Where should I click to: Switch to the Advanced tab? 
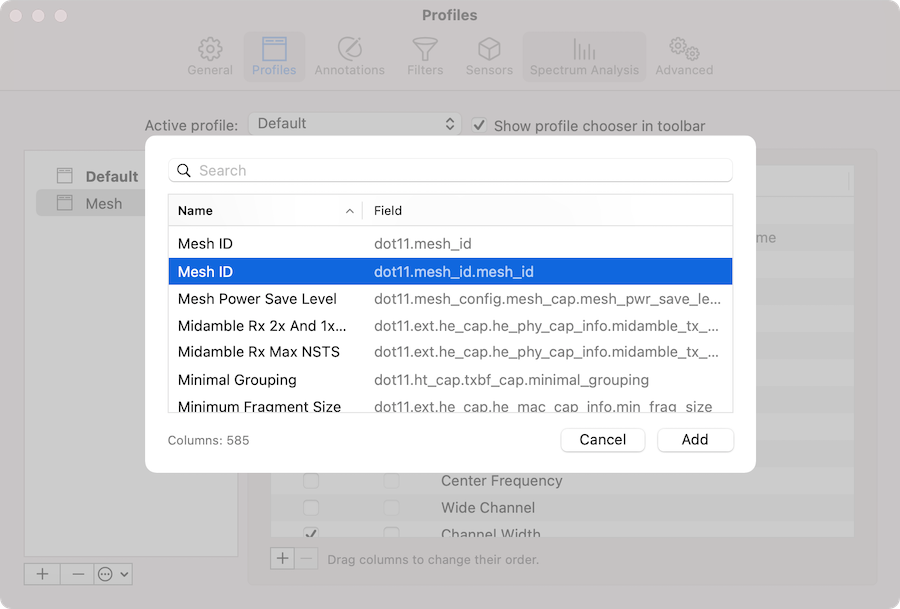683,55
